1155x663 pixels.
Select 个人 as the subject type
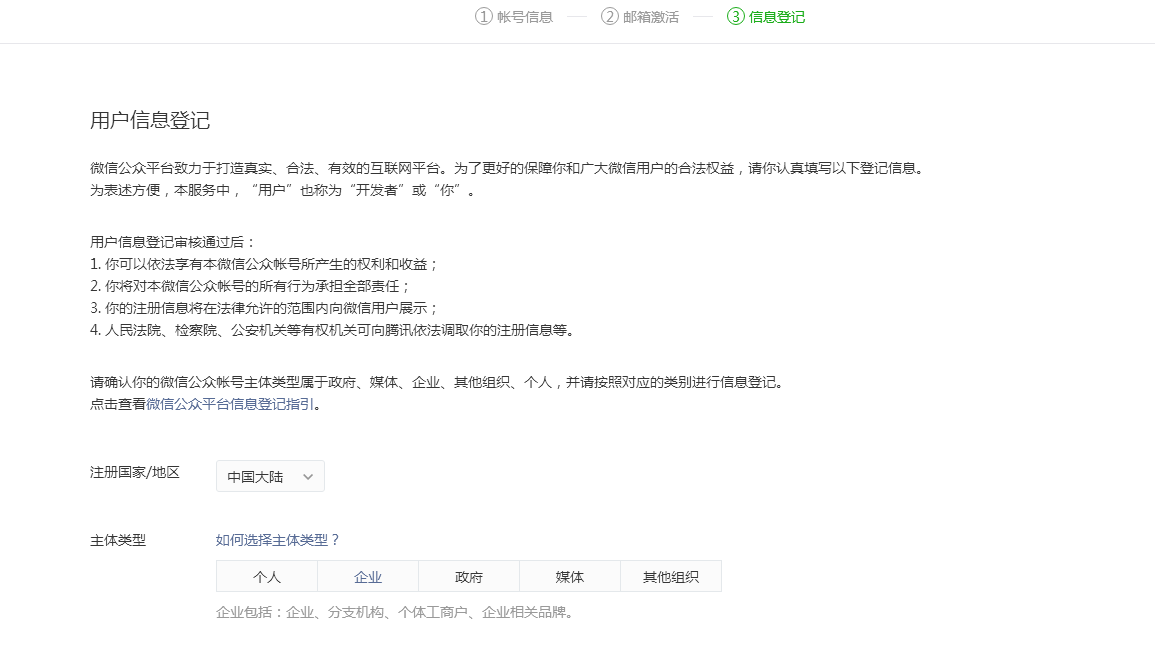(267, 577)
